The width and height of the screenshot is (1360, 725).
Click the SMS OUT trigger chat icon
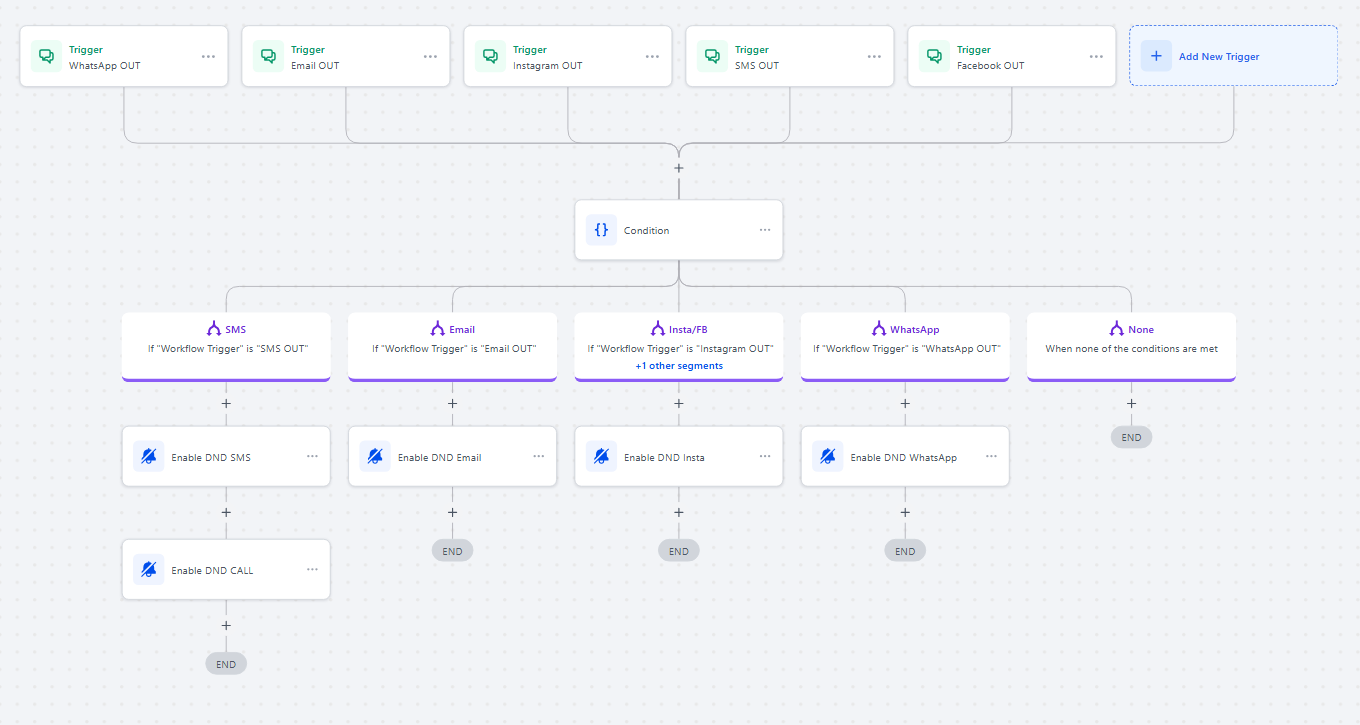[712, 57]
